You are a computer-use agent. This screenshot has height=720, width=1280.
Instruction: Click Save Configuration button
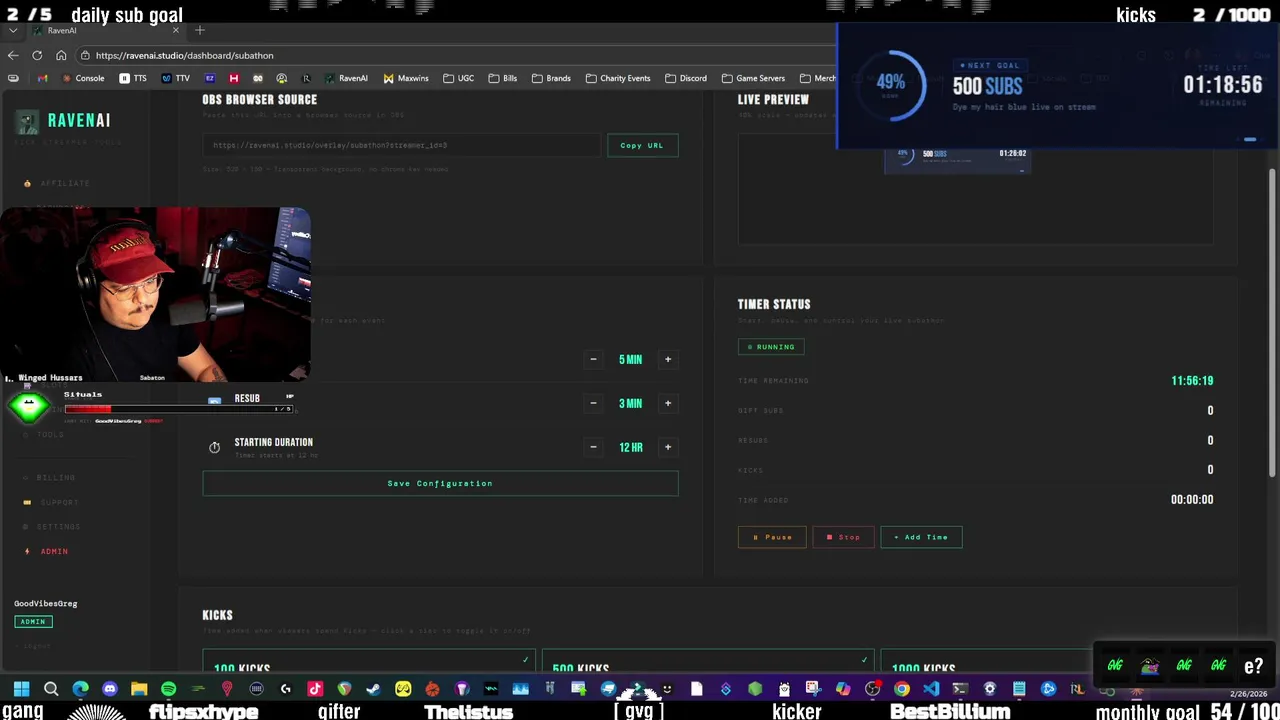440,483
